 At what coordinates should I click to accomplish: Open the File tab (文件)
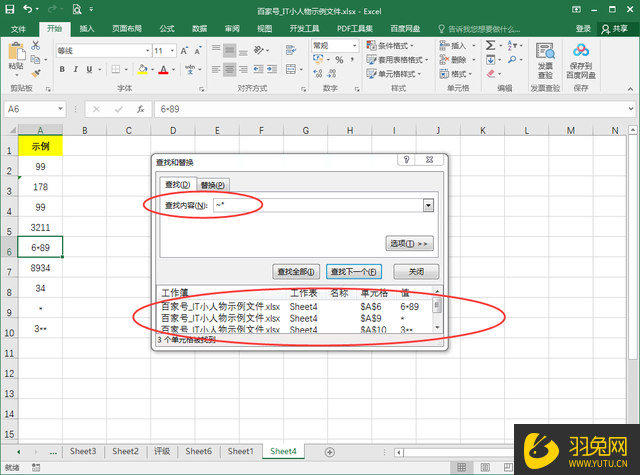click(18, 29)
